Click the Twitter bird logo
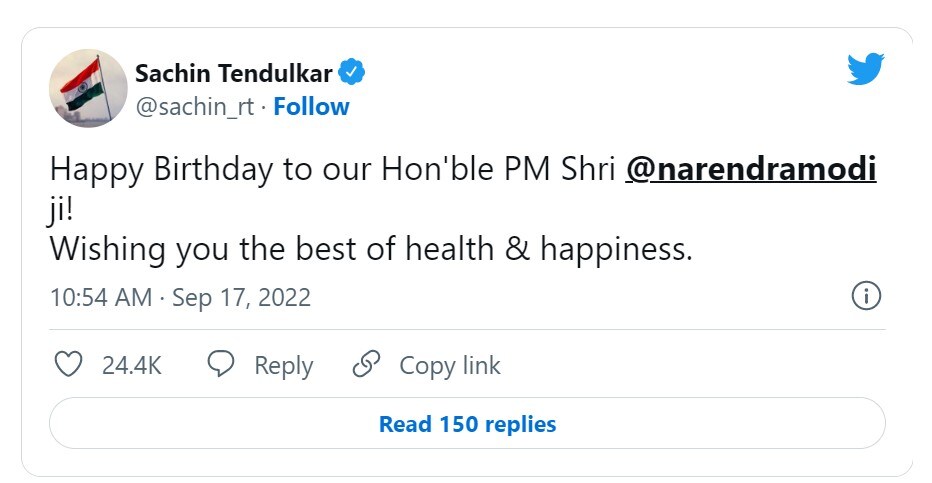The height and width of the screenshot is (483, 932). [866, 69]
